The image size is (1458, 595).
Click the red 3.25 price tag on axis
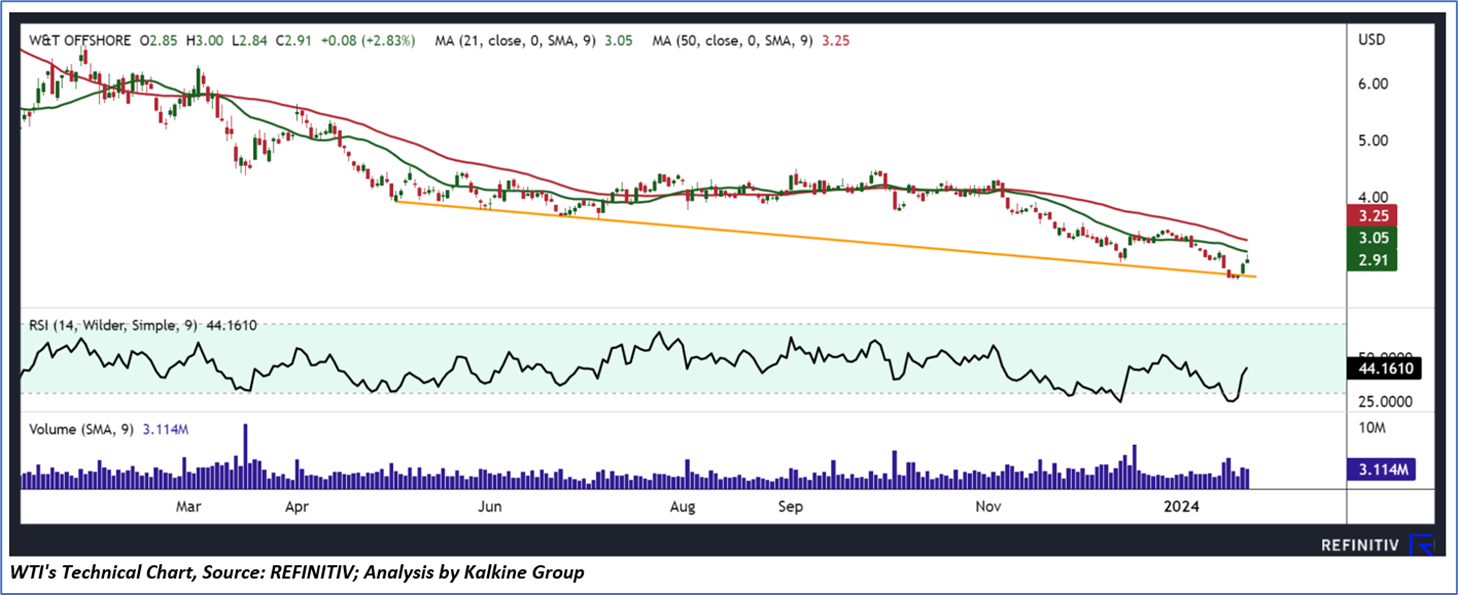(1372, 216)
